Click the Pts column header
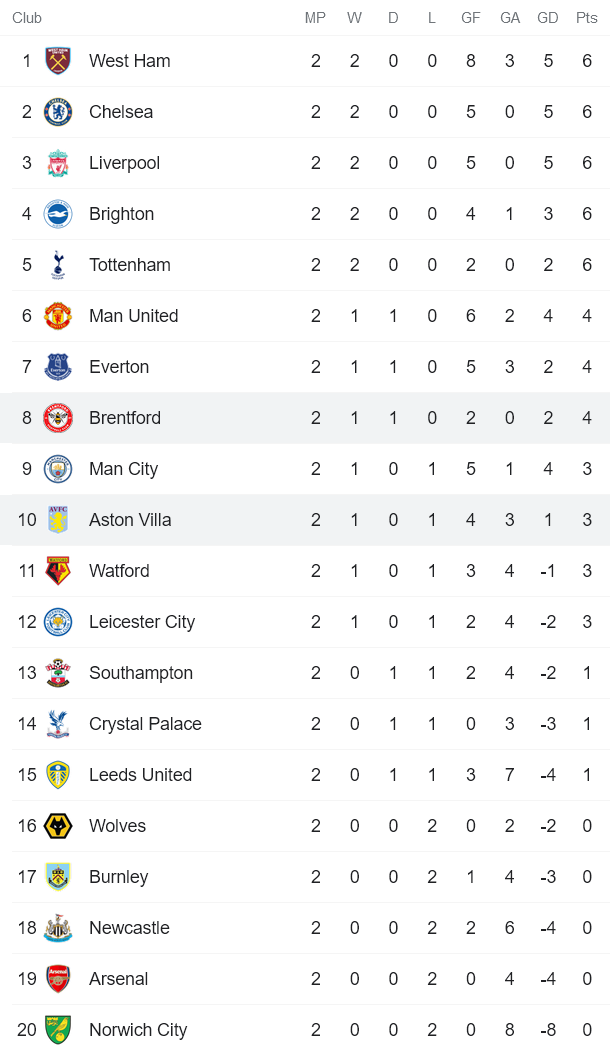 click(x=587, y=18)
